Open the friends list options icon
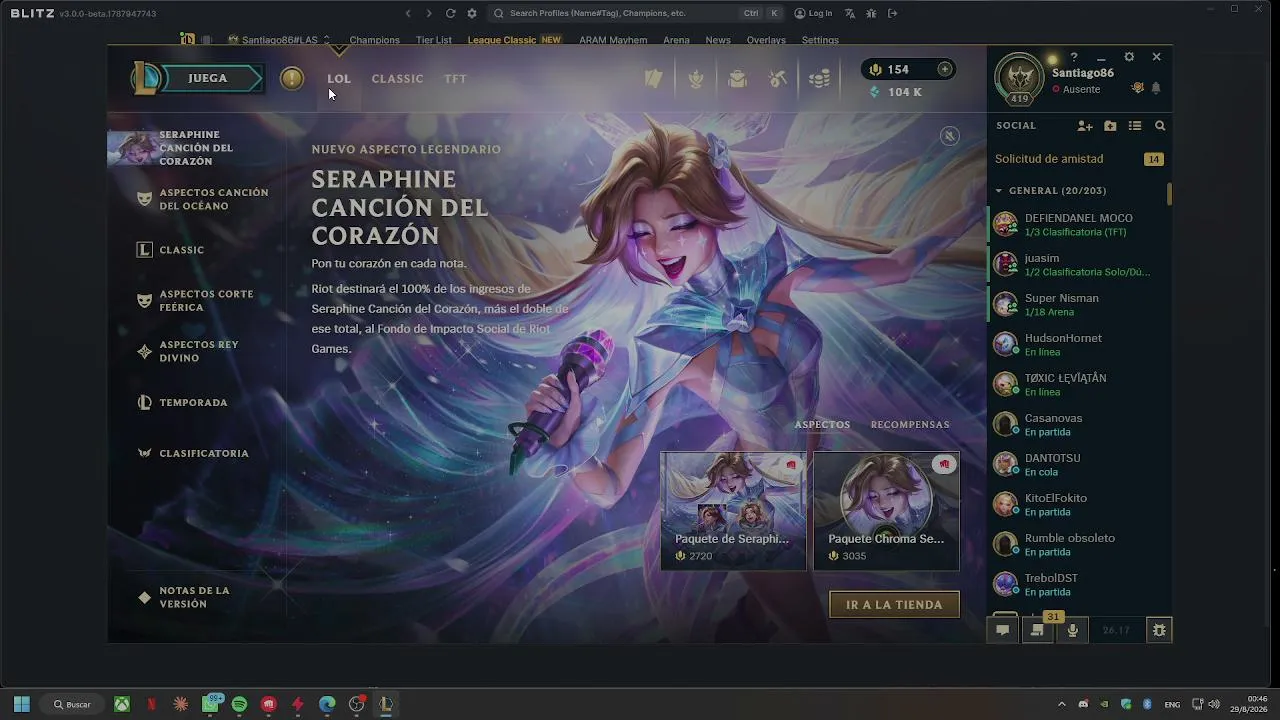This screenshot has width=1280, height=720. point(1135,126)
